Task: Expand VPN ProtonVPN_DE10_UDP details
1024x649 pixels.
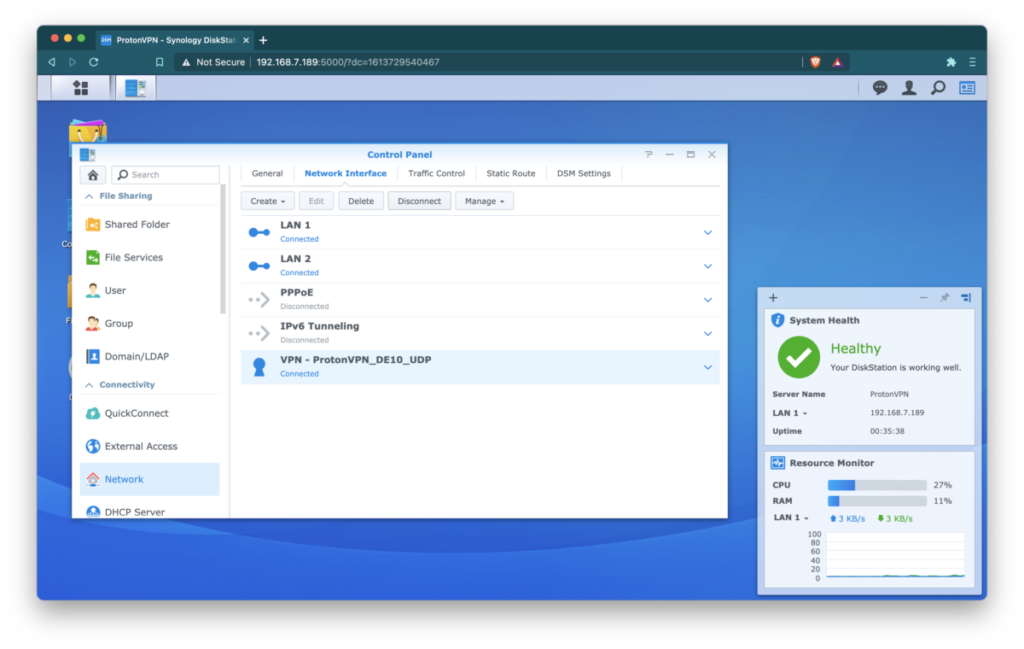Action: click(708, 368)
